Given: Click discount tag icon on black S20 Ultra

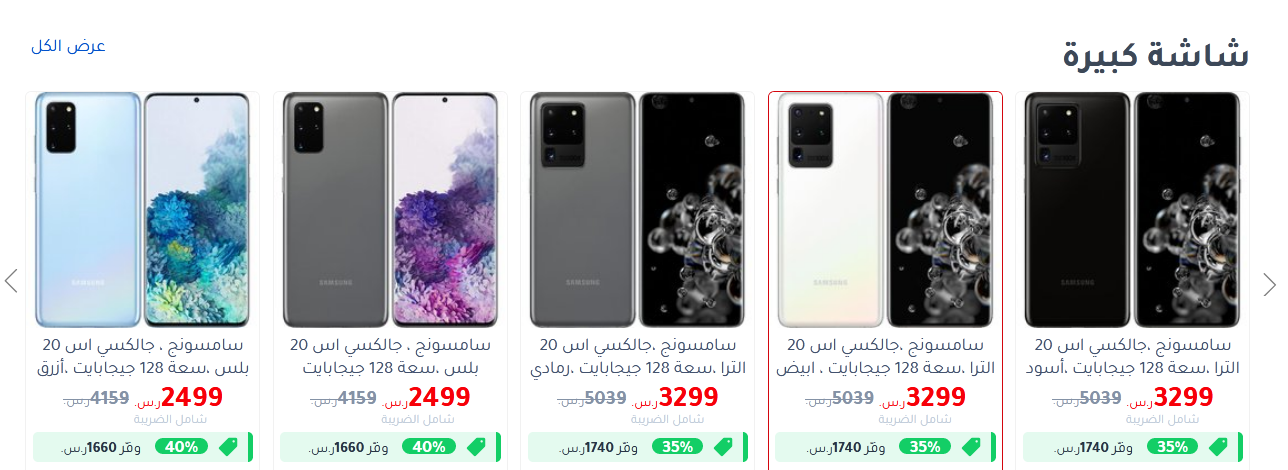Looking at the screenshot, I should (1219, 447).
